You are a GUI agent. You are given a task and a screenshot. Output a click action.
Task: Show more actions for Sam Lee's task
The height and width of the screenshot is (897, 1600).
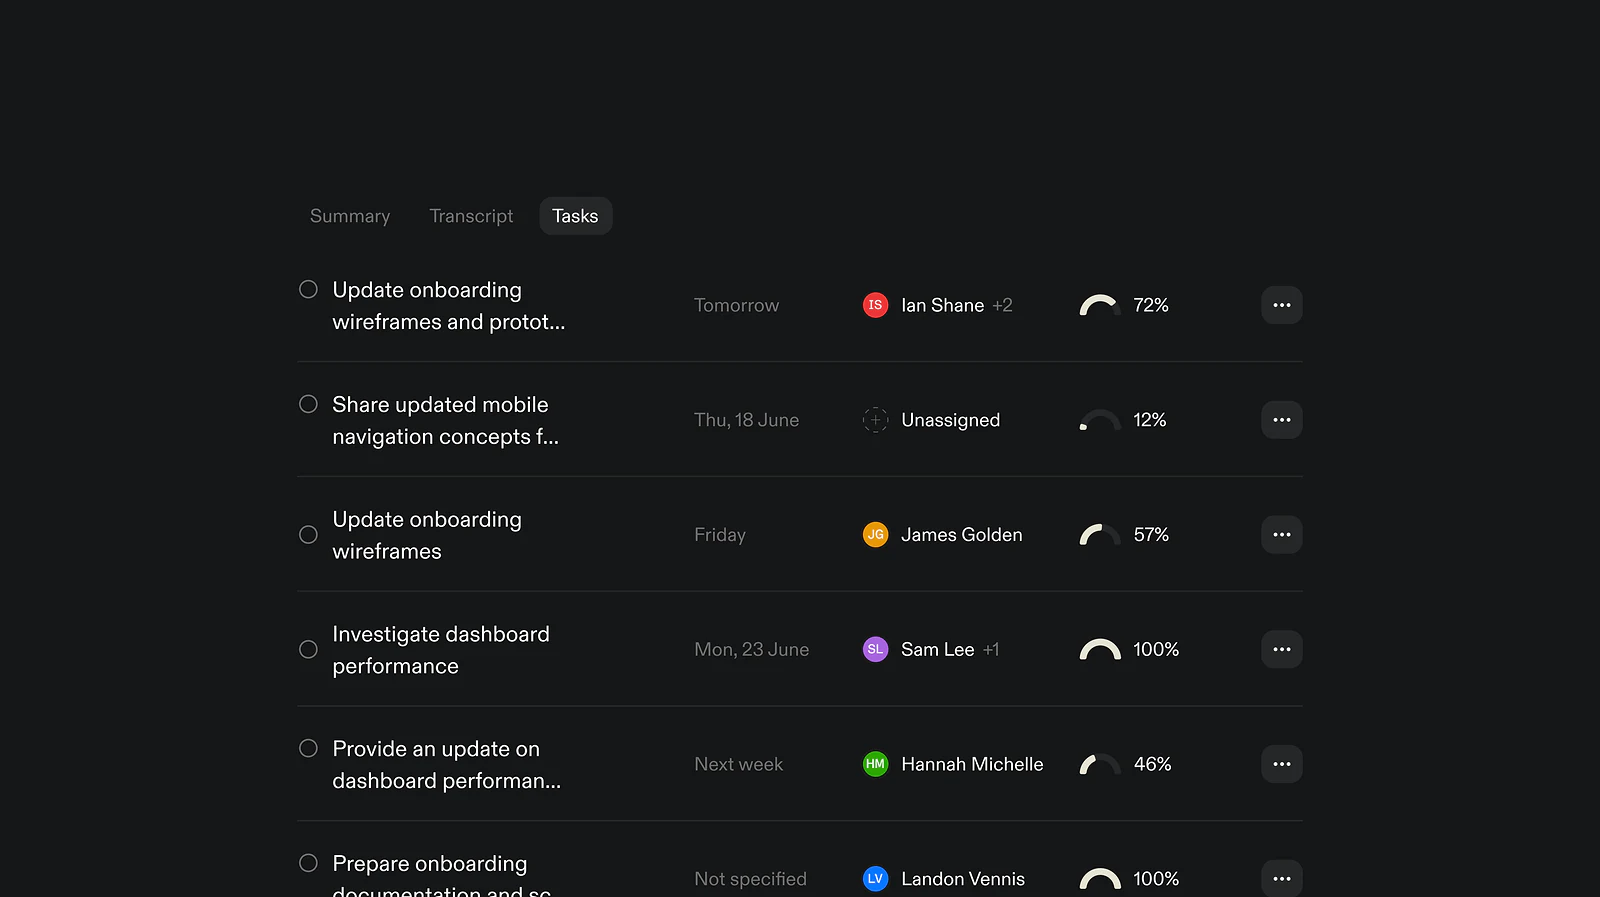coord(1281,649)
